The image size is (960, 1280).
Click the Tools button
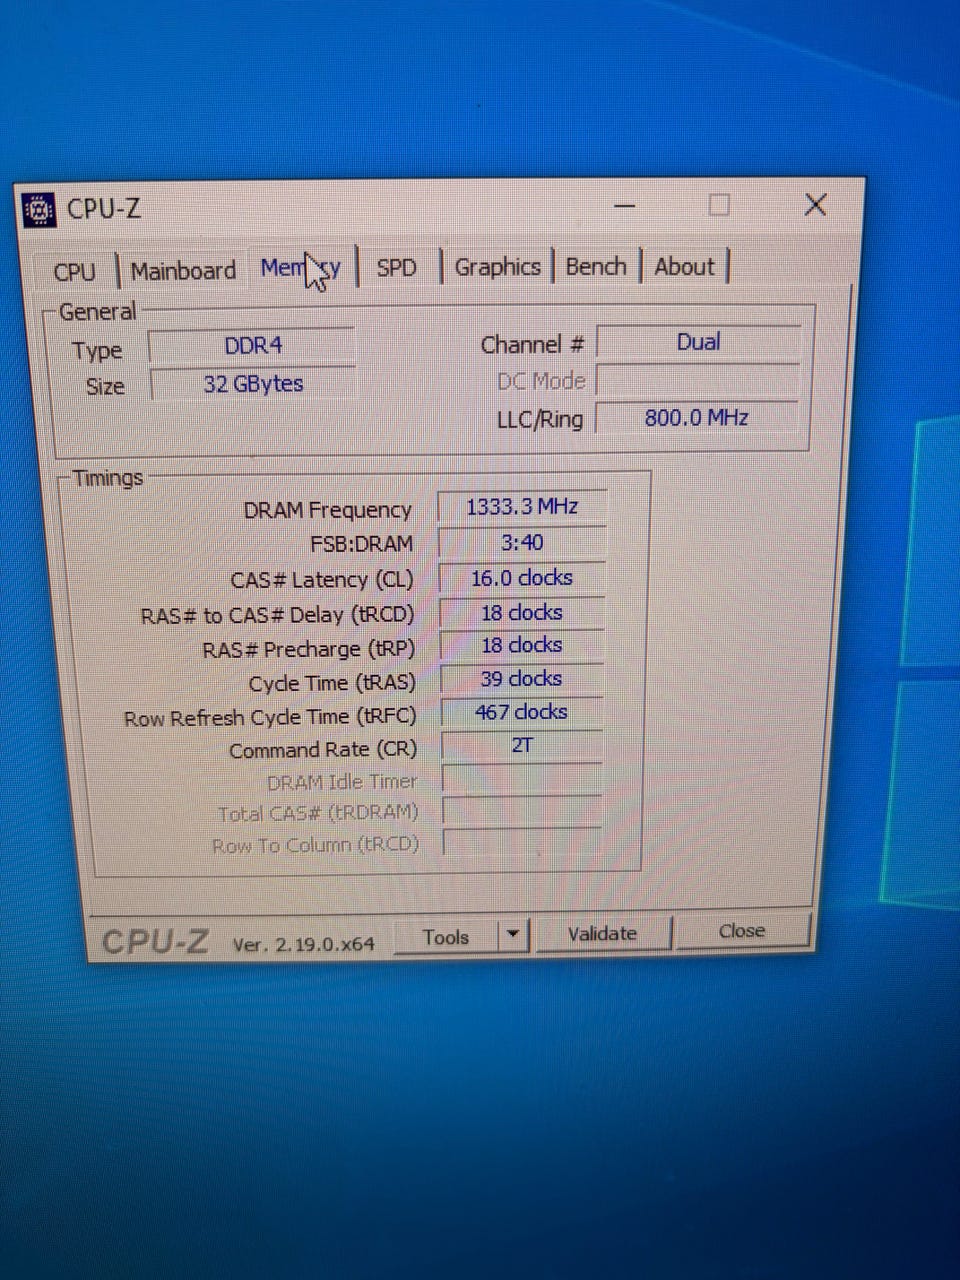click(446, 937)
